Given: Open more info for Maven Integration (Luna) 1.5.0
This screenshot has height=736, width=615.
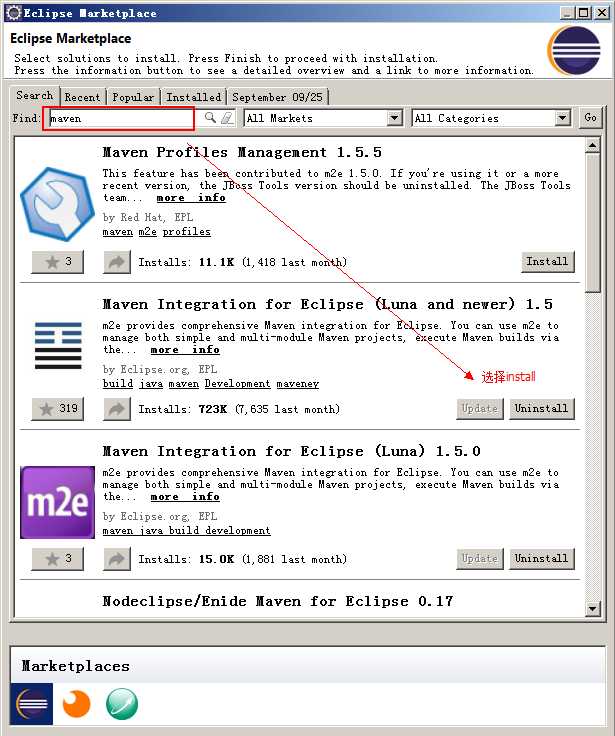Looking at the screenshot, I should pos(185,497).
